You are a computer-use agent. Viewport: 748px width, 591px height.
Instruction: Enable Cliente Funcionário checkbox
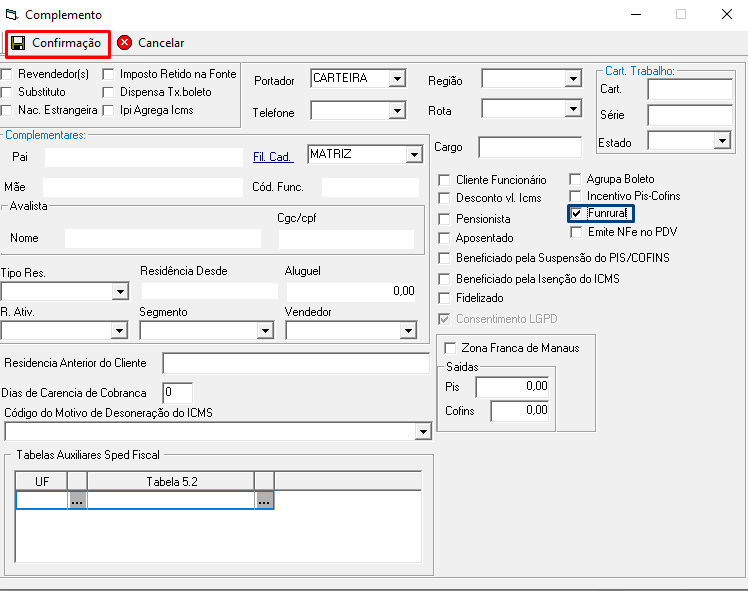point(444,180)
